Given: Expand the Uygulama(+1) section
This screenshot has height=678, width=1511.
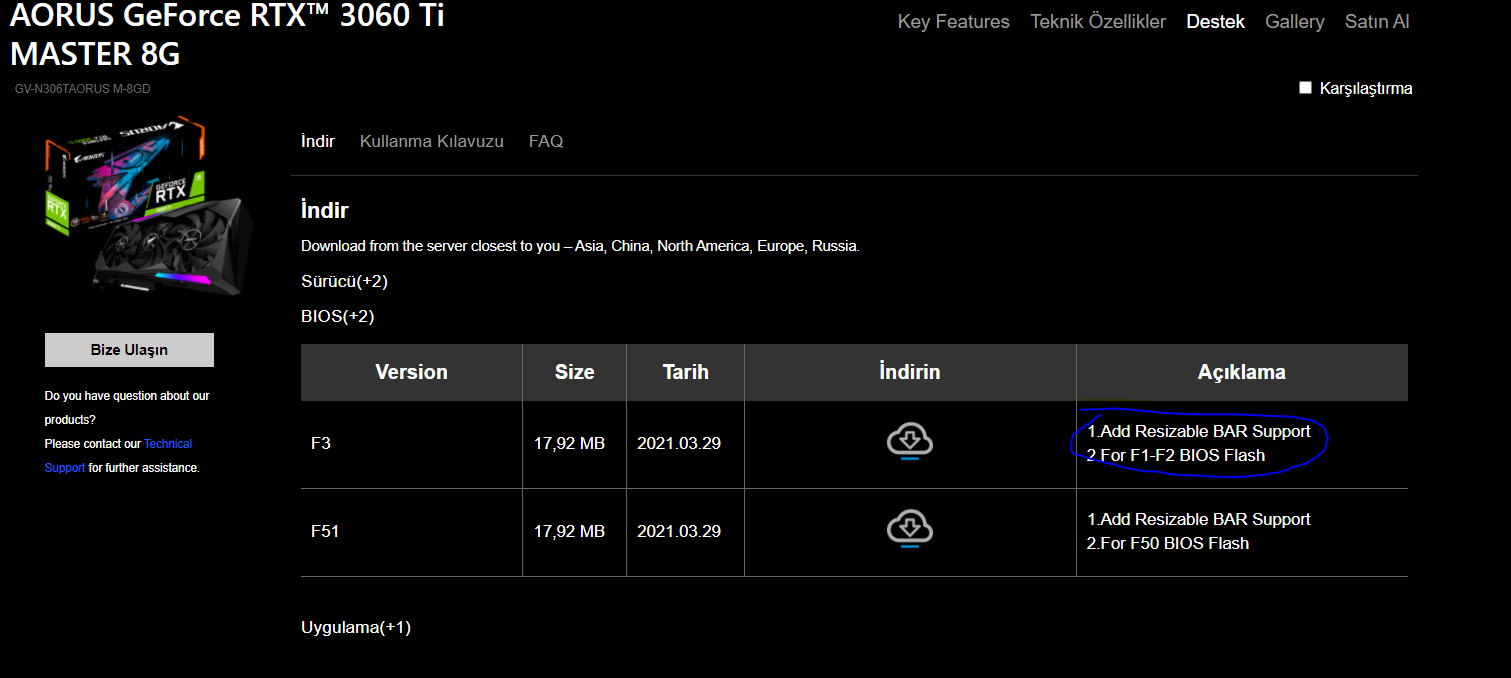Looking at the screenshot, I should [x=356, y=627].
